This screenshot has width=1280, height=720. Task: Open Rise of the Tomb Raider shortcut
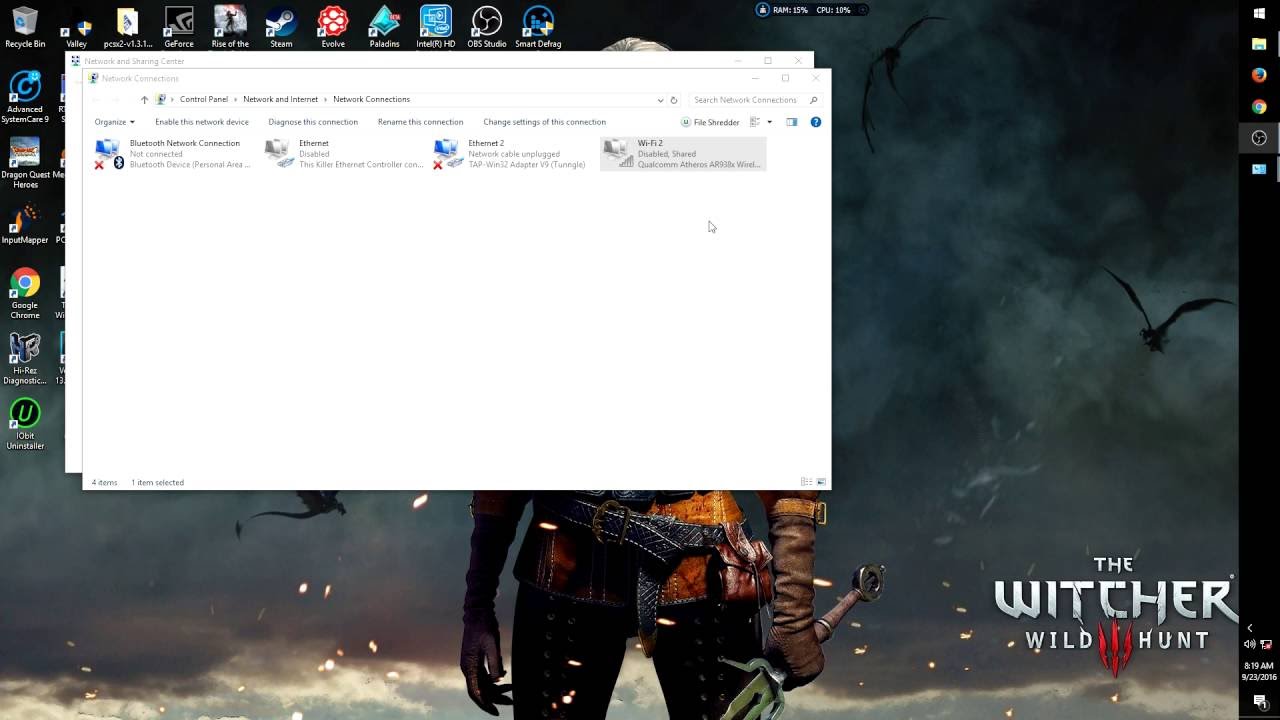tap(230, 27)
